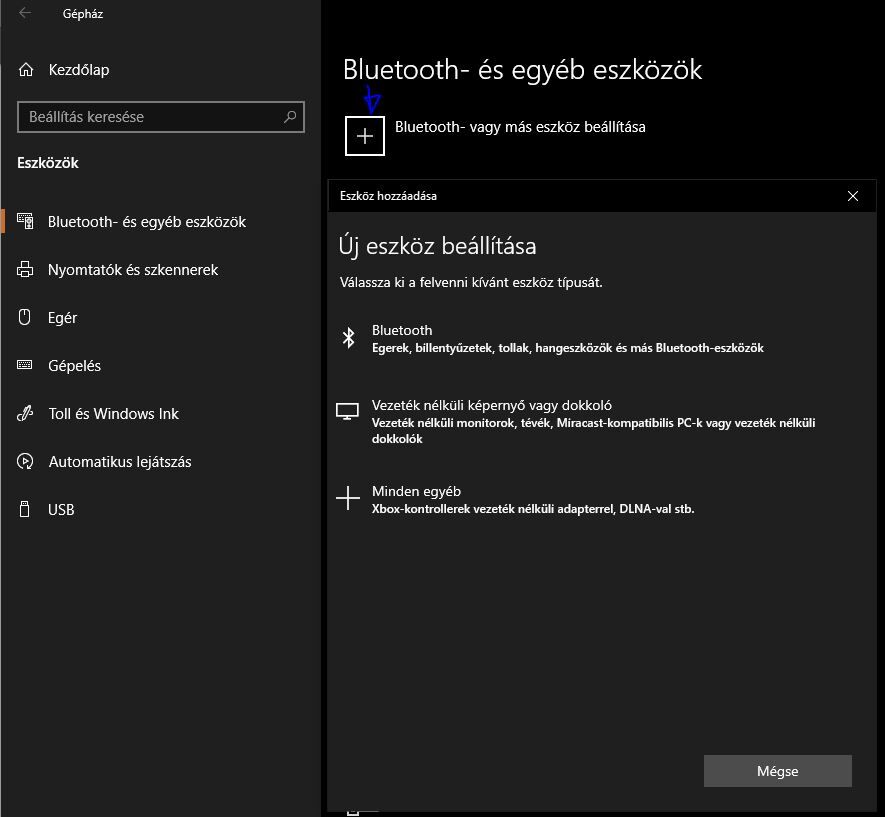Open the Kezdőlap label
Screen dimensions: 885x817
pyautogui.click(x=78, y=70)
